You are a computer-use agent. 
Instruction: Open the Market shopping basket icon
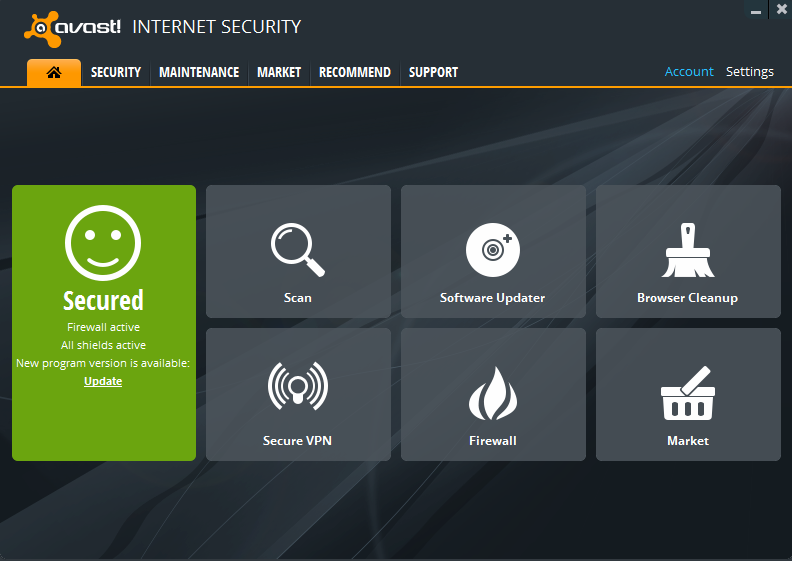[688, 393]
